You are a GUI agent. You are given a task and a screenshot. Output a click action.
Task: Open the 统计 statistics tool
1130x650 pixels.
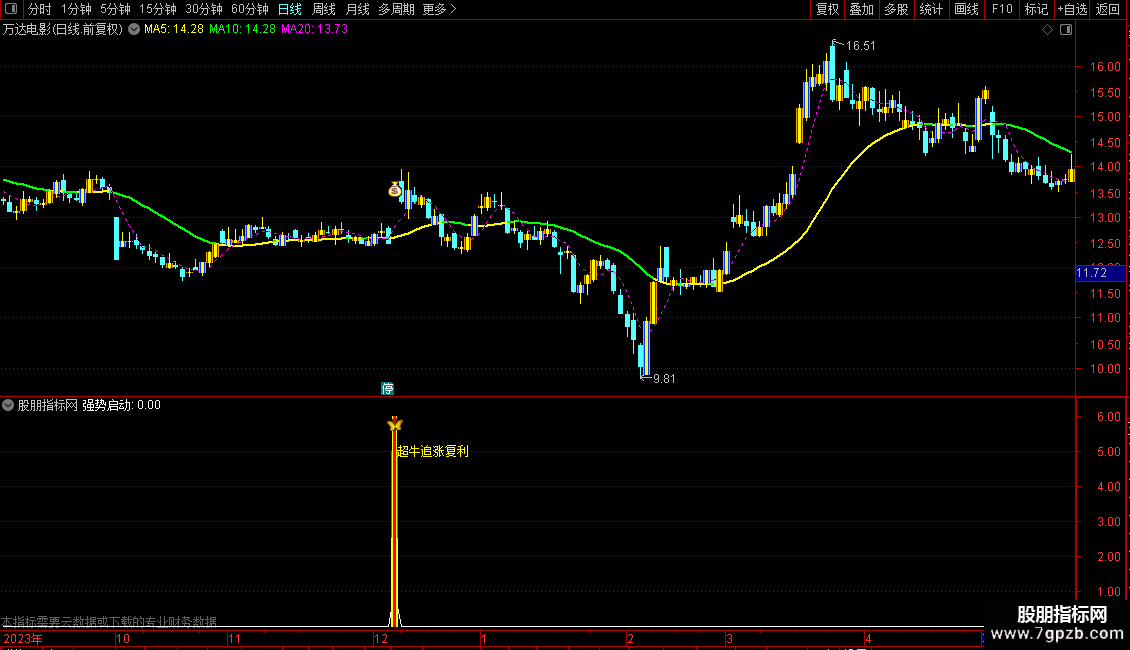931,9
